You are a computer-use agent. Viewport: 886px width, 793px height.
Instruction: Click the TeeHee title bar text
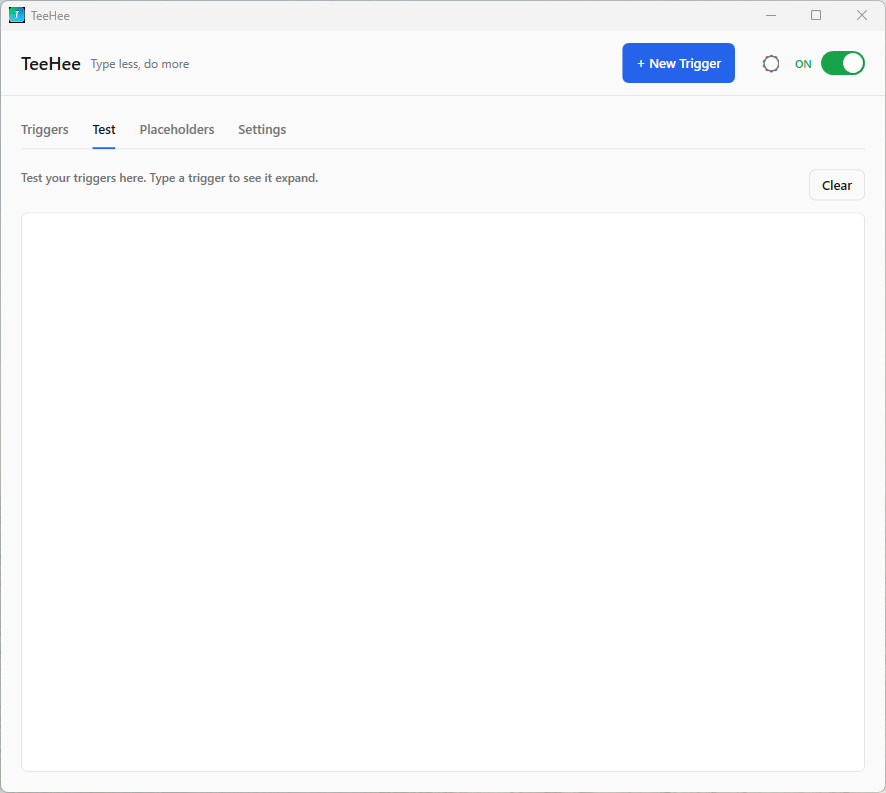(x=52, y=15)
